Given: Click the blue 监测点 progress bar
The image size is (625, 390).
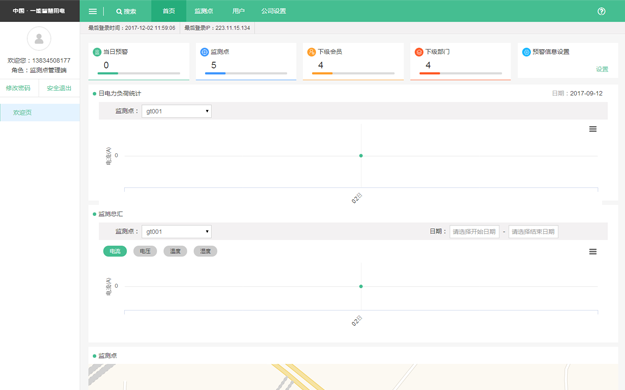Looking at the screenshot, I should point(246,73).
